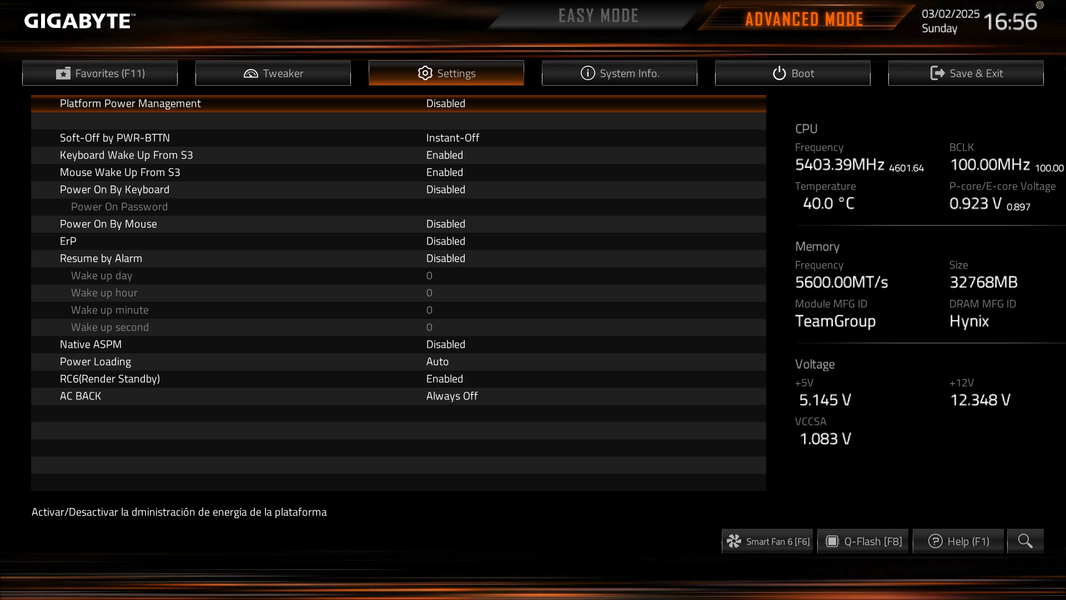Switch to Easy Mode

[598, 16]
